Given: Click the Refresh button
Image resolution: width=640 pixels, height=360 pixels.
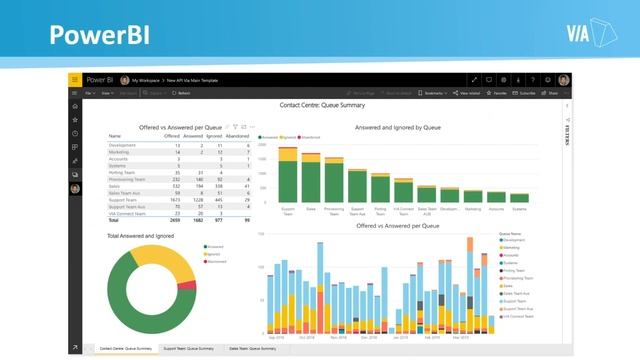Looking at the screenshot, I should tap(181, 93).
